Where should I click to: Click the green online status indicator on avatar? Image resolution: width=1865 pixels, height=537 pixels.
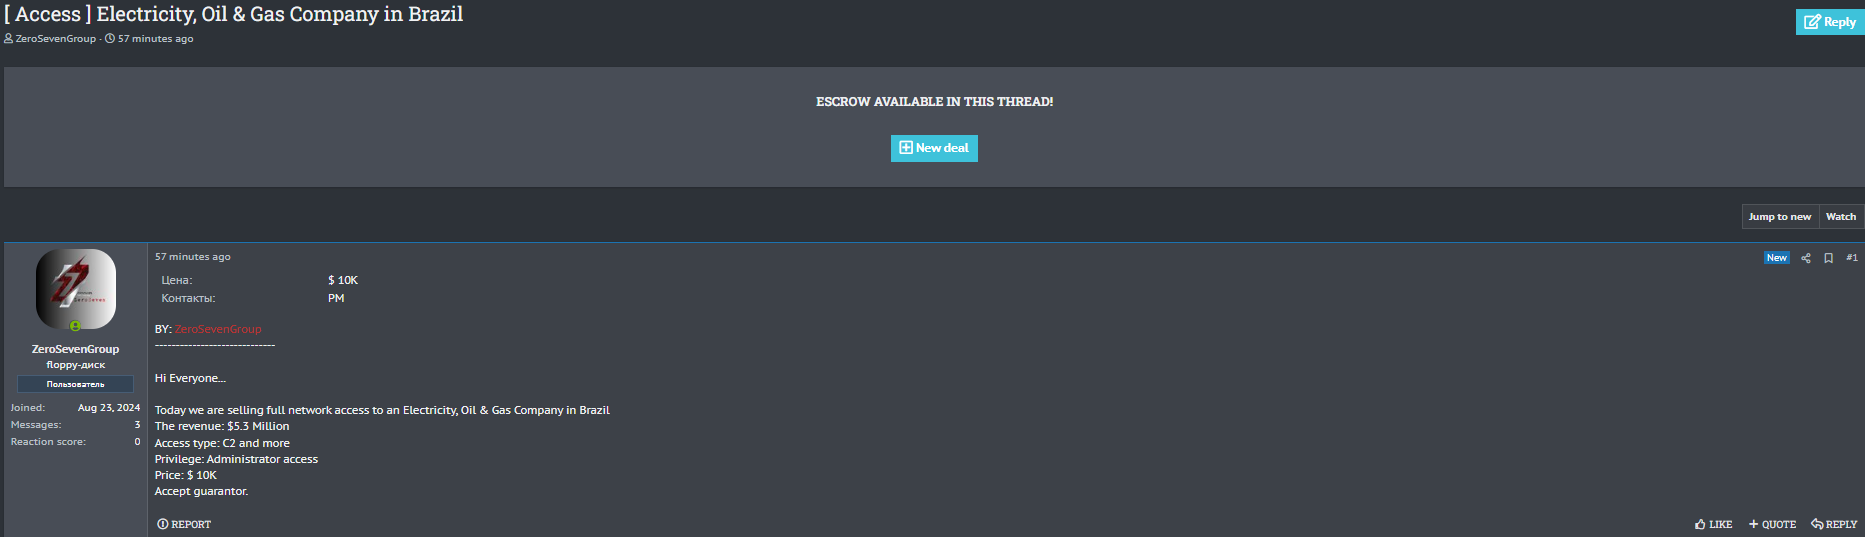75,326
